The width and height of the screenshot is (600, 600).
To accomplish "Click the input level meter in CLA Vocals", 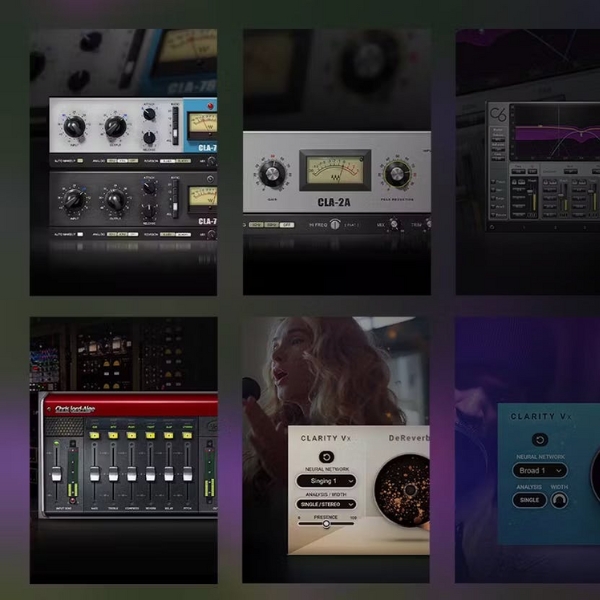I will click(x=73, y=474).
